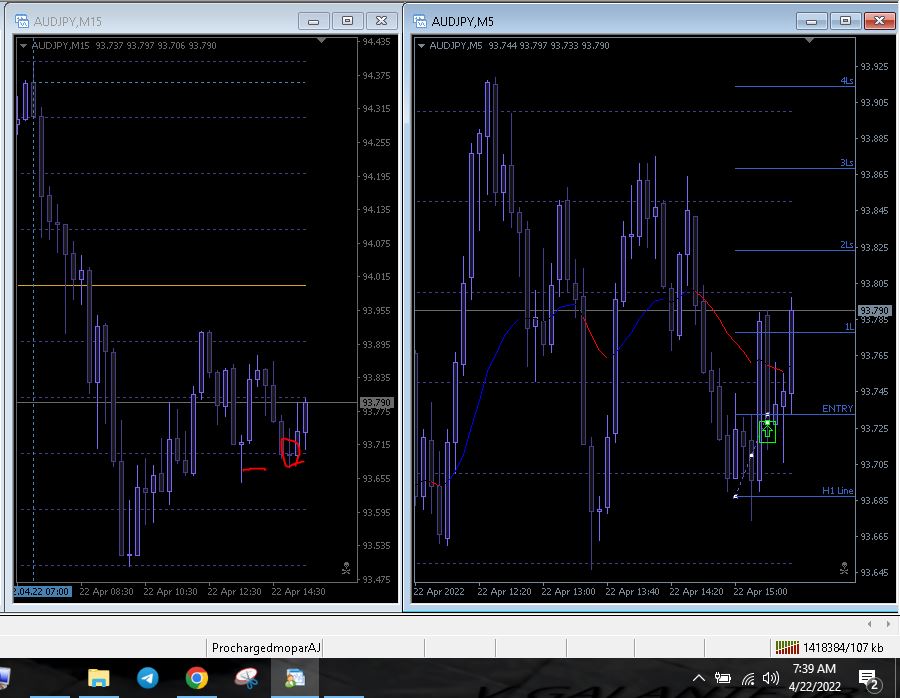Expand the AUDJPY,M15 chart header triangle

click(23, 45)
